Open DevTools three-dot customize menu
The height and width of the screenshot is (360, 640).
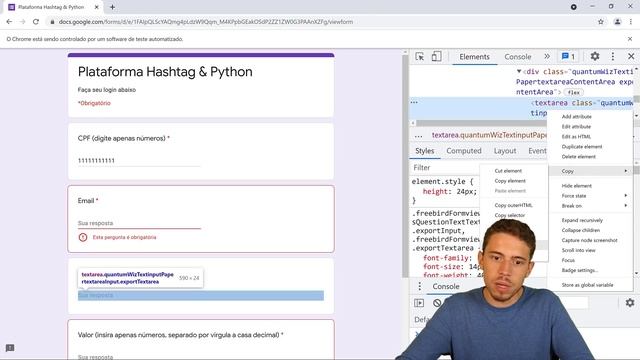[613, 56]
